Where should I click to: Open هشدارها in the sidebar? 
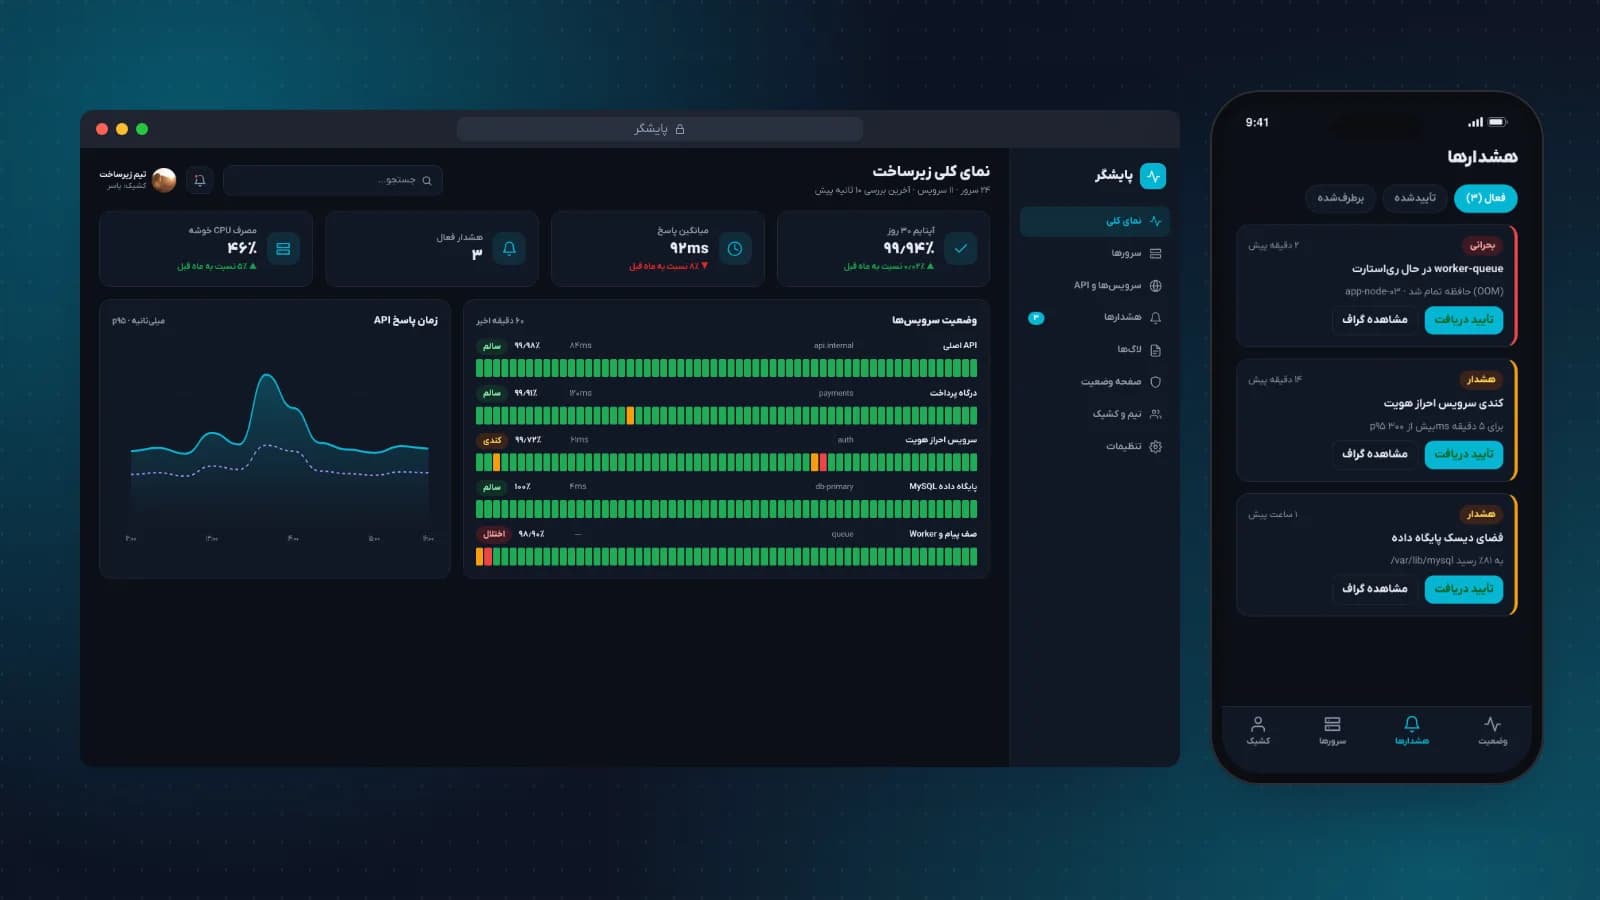point(1094,317)
